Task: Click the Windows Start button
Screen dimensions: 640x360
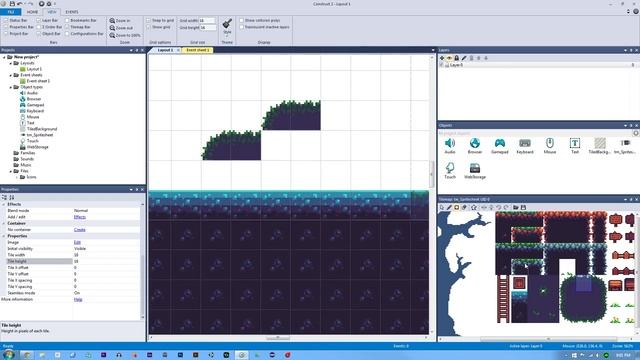Action: 9,355
